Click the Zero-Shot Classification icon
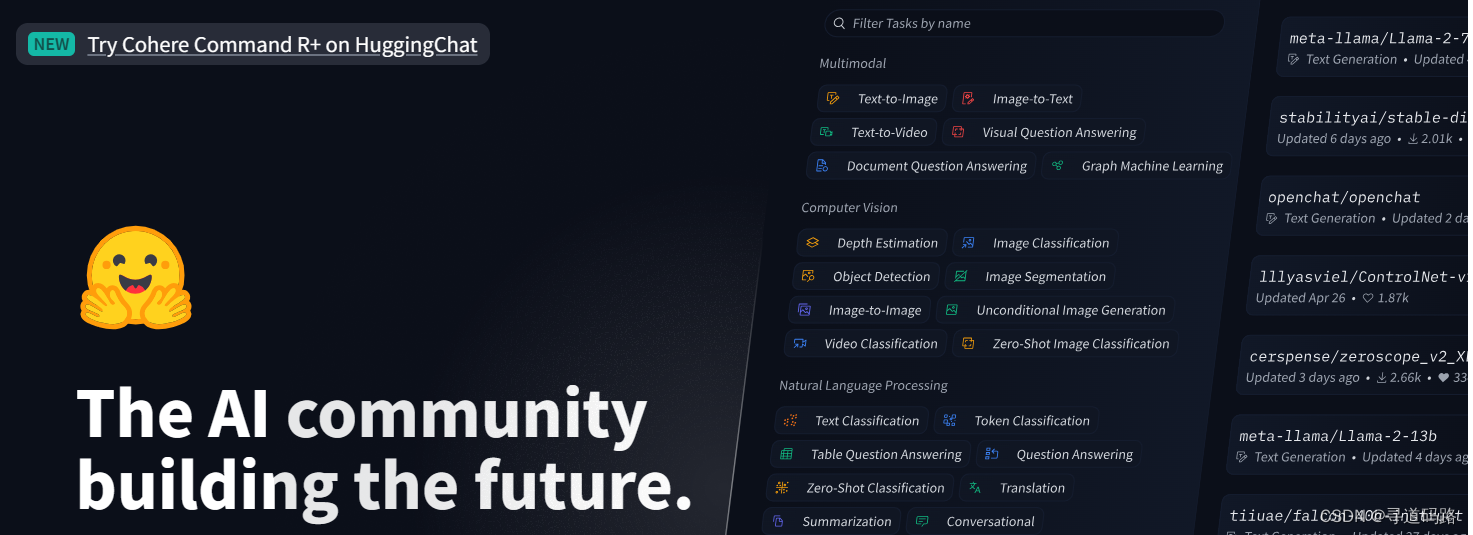This screenshot has height=535, width=1473. 782,488
